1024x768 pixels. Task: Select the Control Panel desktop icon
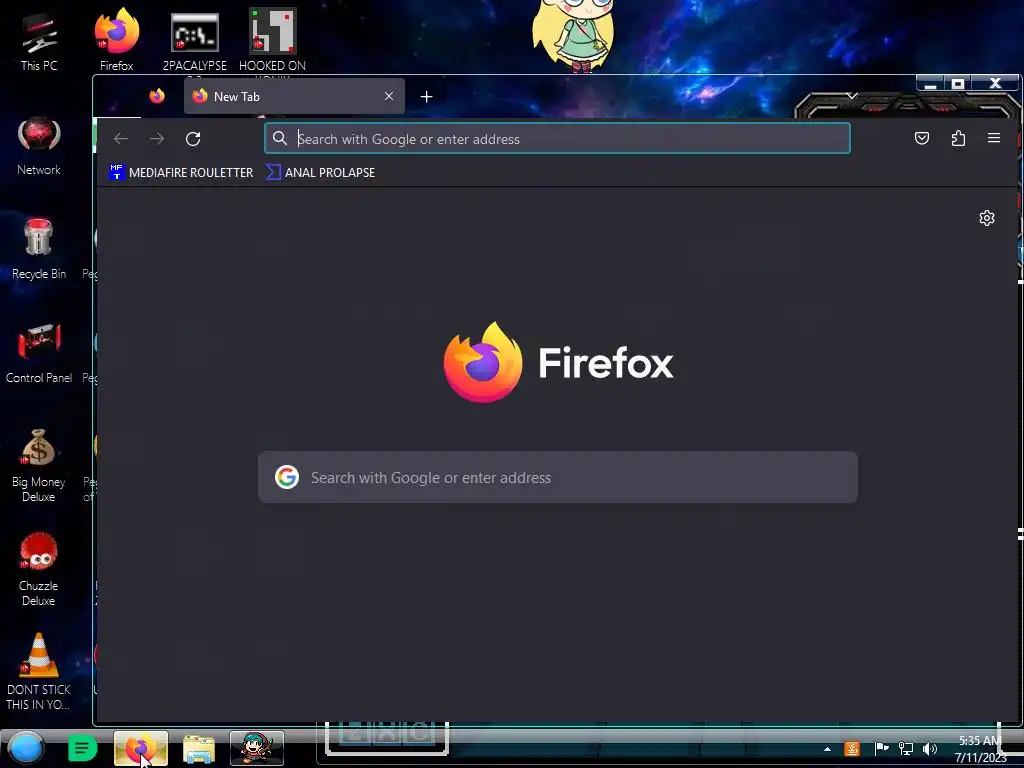pyautogui.click(x=39, y=353)
